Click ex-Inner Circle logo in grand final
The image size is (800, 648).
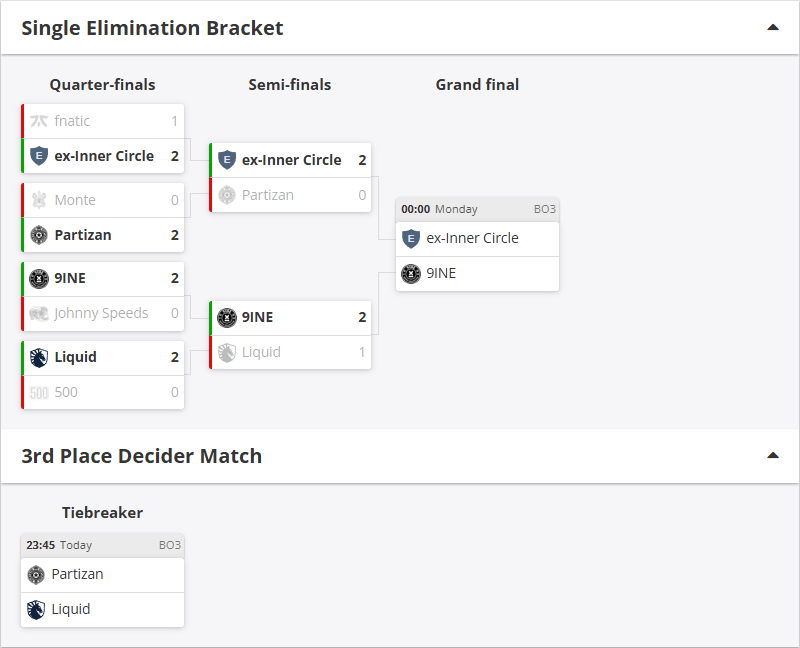click(410, 238)
